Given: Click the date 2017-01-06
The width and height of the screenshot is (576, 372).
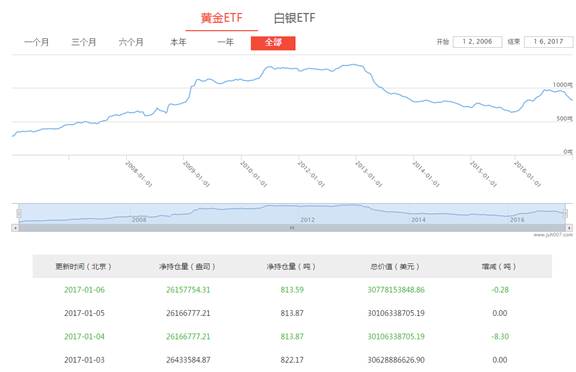Looking at the screenshot, I should pyautogui.click(x=84, y=290).
